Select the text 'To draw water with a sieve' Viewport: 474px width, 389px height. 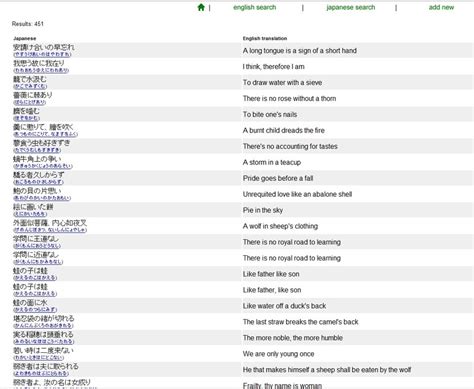[x=282, y=83]
